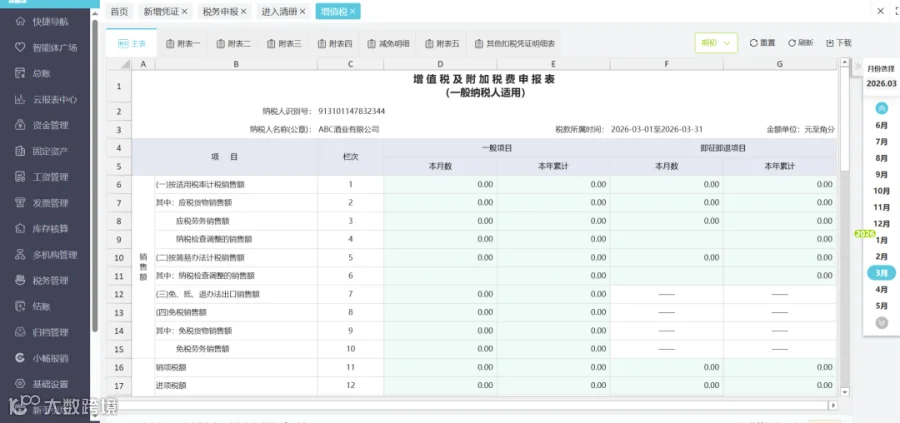Select the 附表三 sheet tab
Screen dimensions: 900x423
pos(284,43)
